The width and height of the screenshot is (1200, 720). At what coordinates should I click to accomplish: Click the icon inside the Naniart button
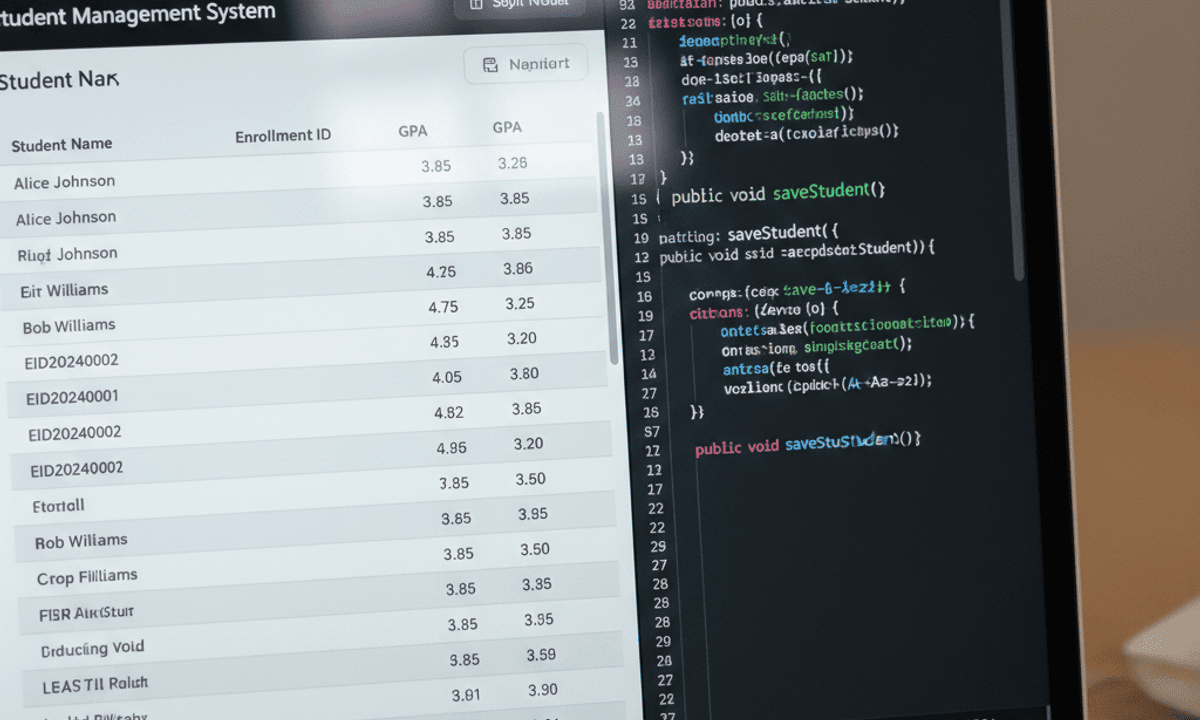pos(490,65)
